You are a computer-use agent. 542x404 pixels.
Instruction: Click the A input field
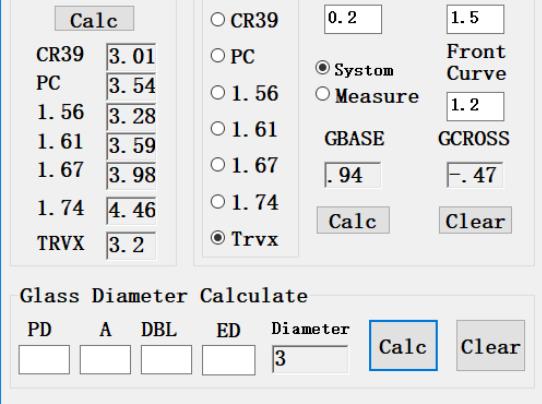(x=105, y=360)
